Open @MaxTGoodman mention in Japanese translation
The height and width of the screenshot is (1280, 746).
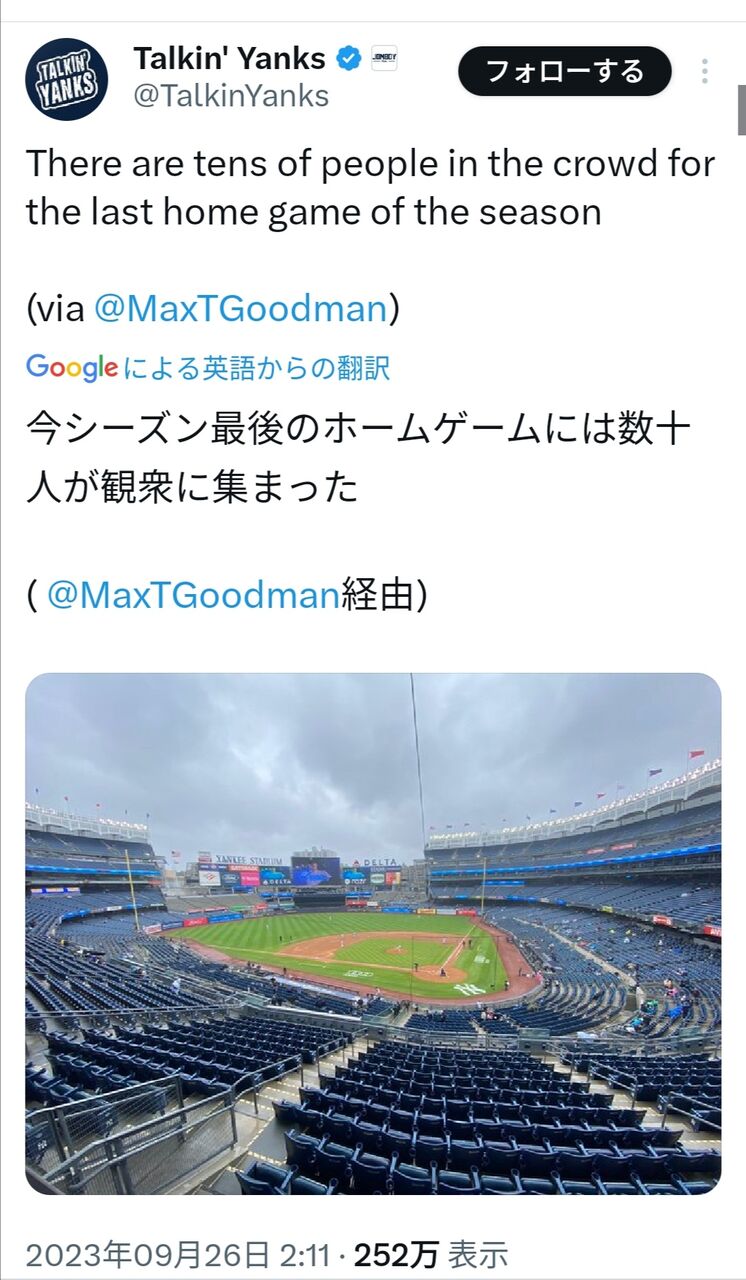pos(193,596)
